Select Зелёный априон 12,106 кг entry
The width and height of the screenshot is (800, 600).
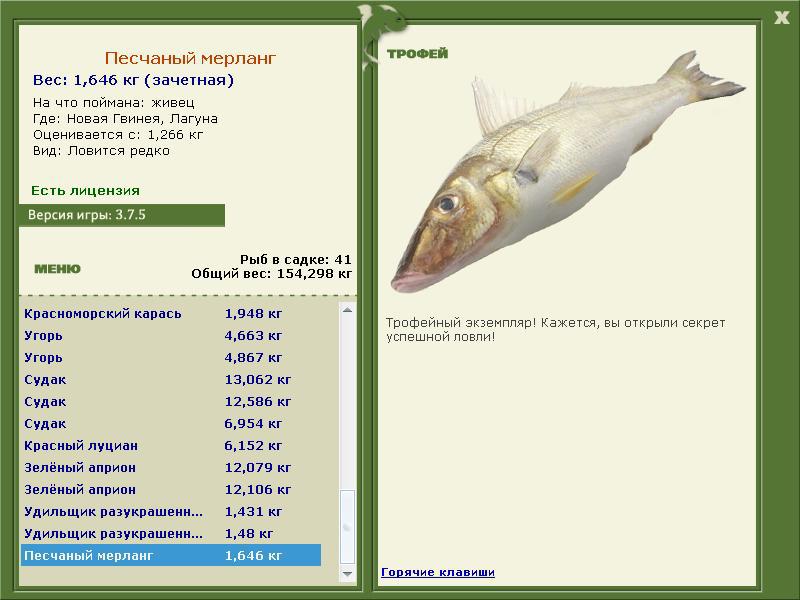[171, 489]
